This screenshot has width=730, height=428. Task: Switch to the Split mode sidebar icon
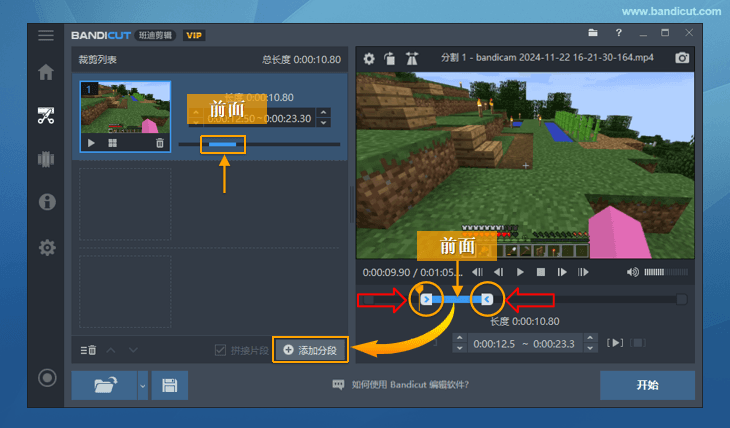click(x=46, y=159)
